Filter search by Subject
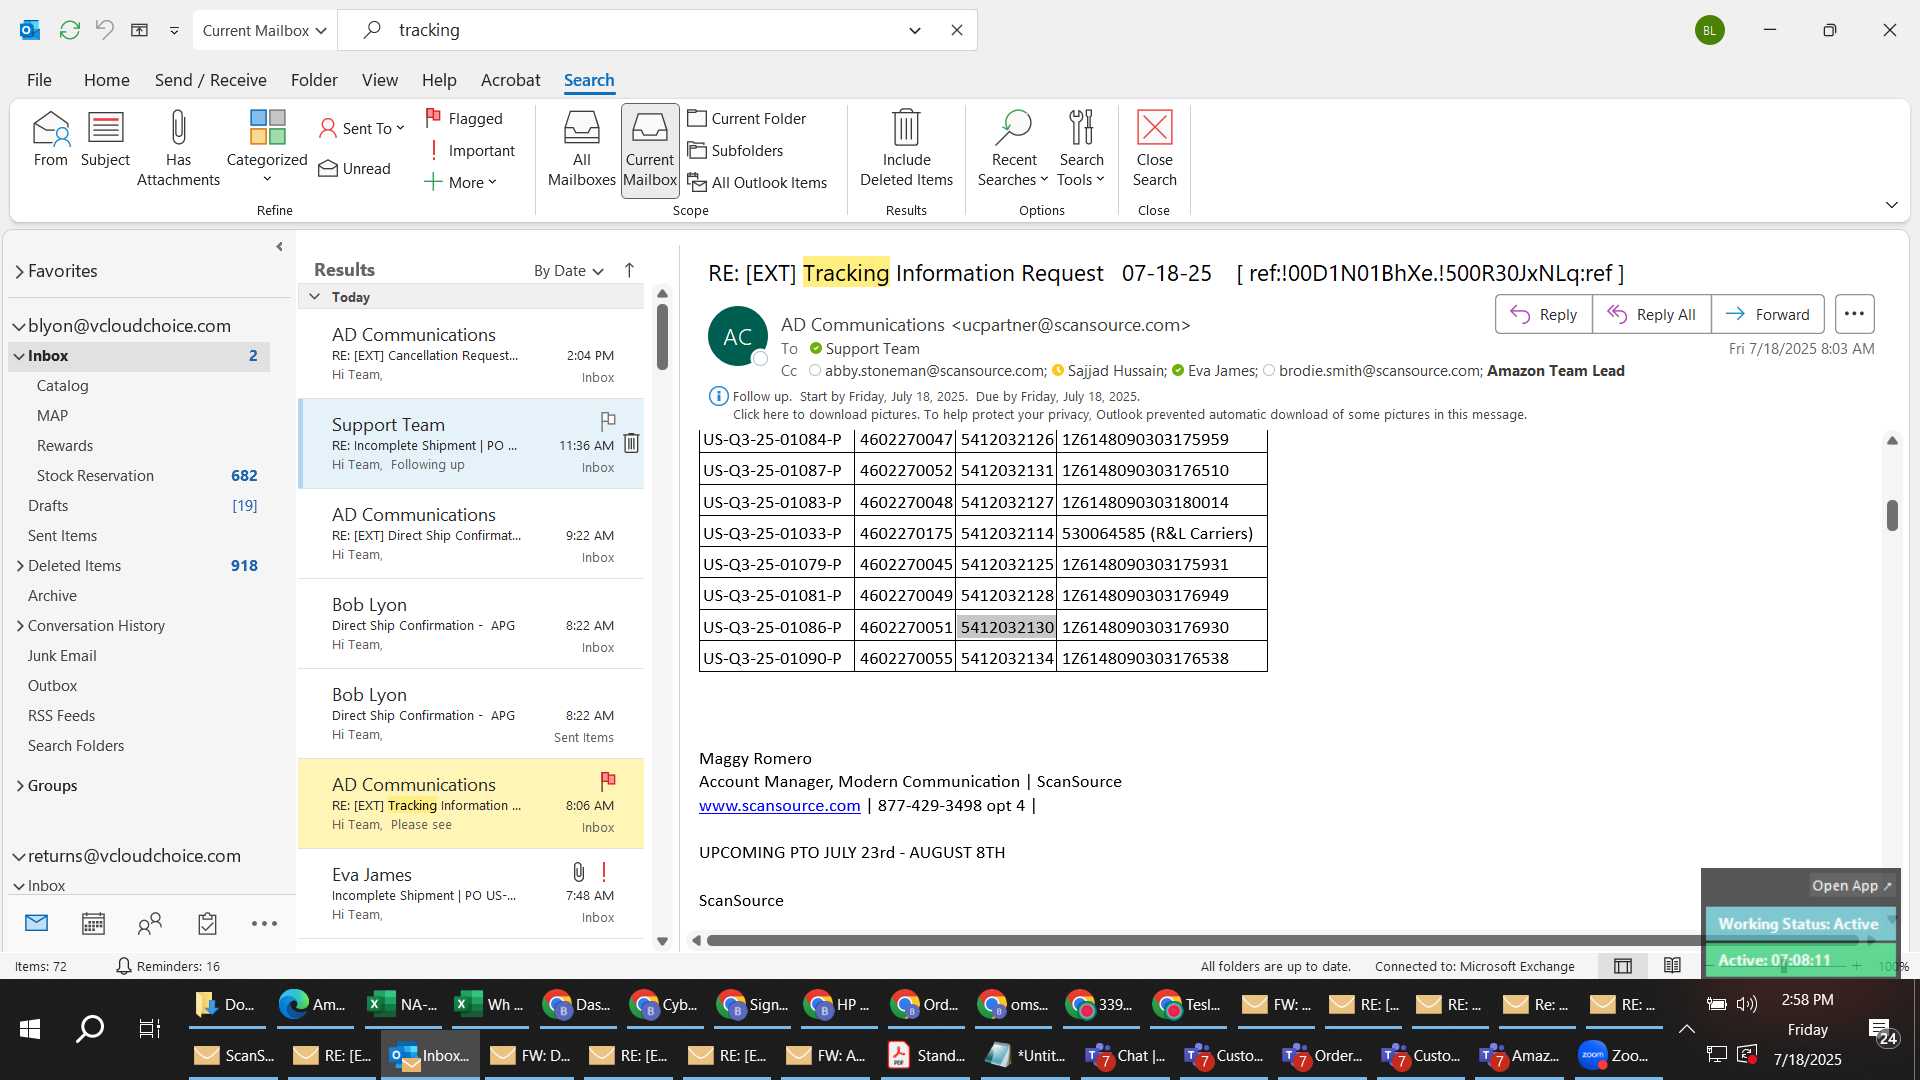This screenshot has height=1080, width=1920. tap(105, 140)
